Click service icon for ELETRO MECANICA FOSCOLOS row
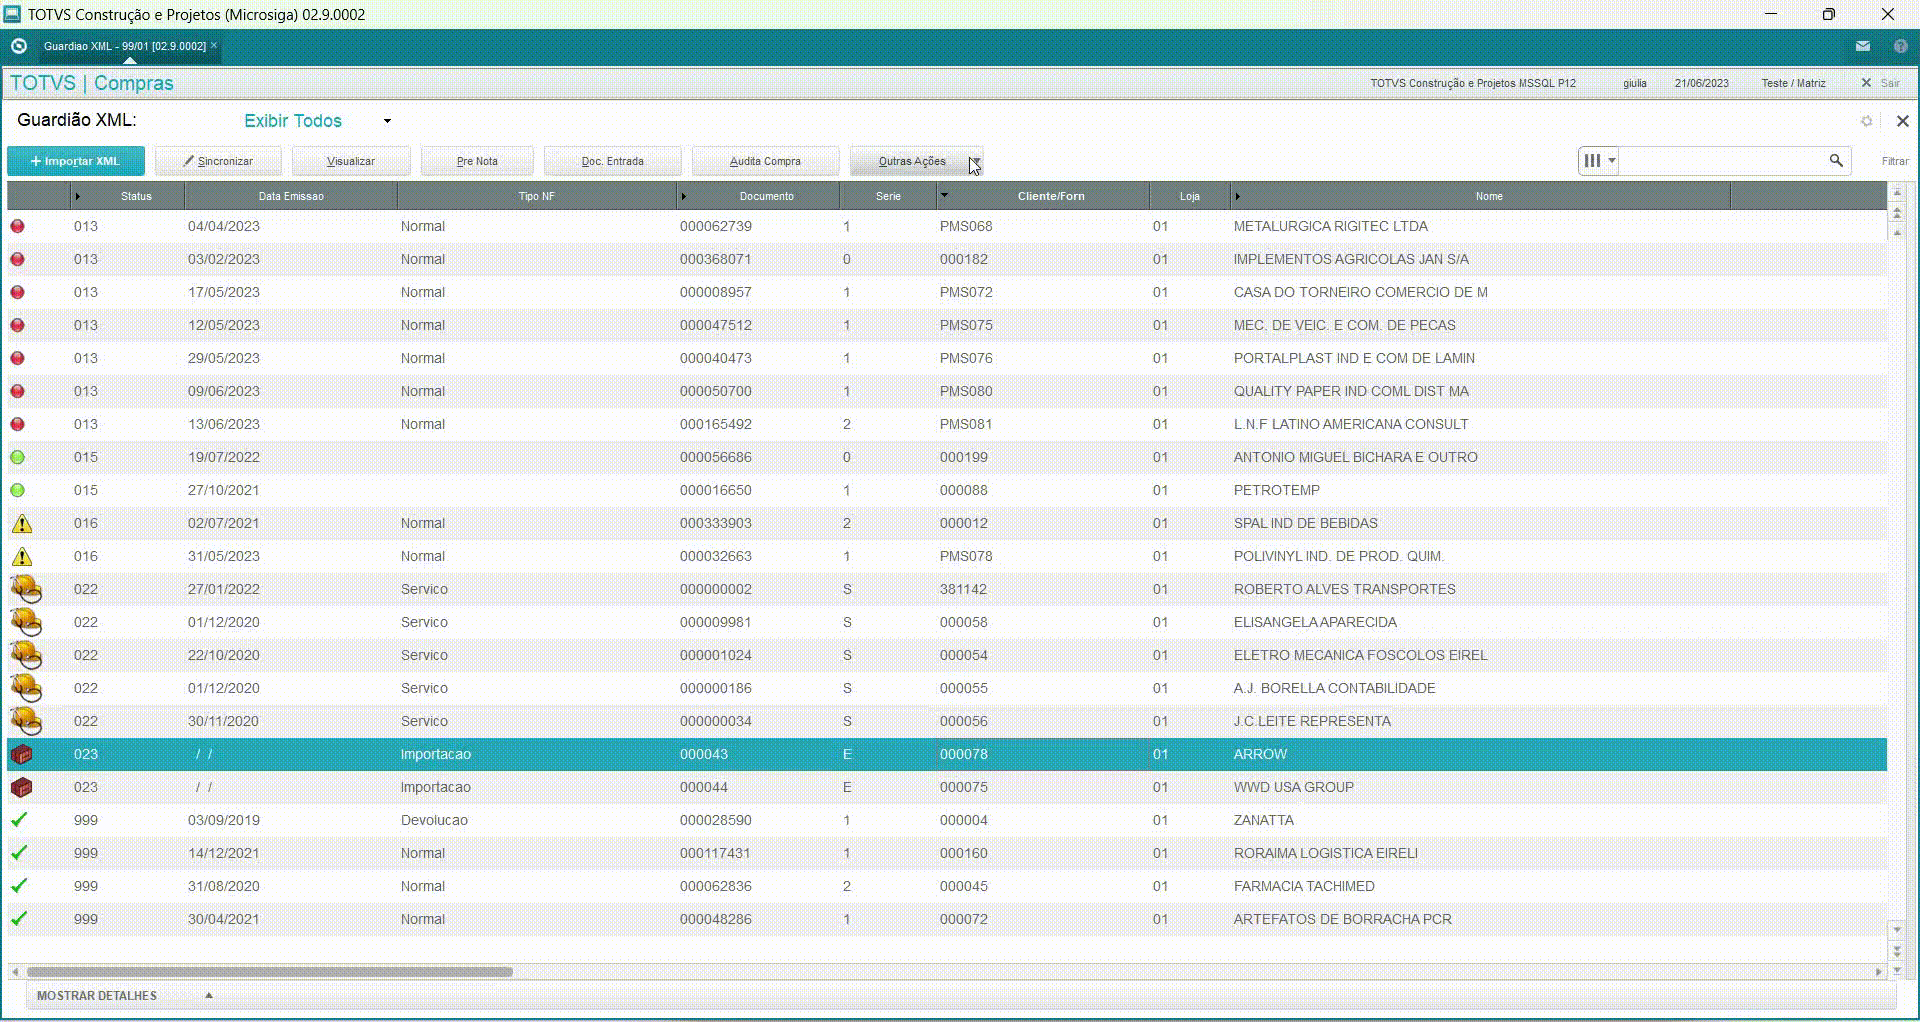 pyautogui.click(x=26, y=655)
